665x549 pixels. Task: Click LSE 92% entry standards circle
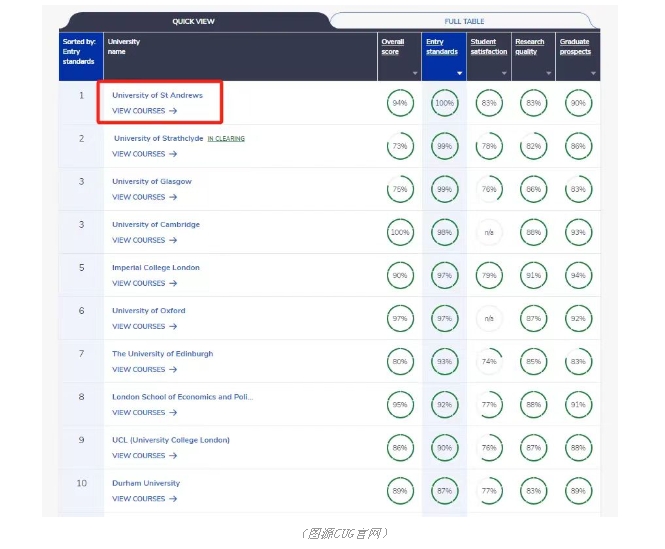click(x=444, y=405)
